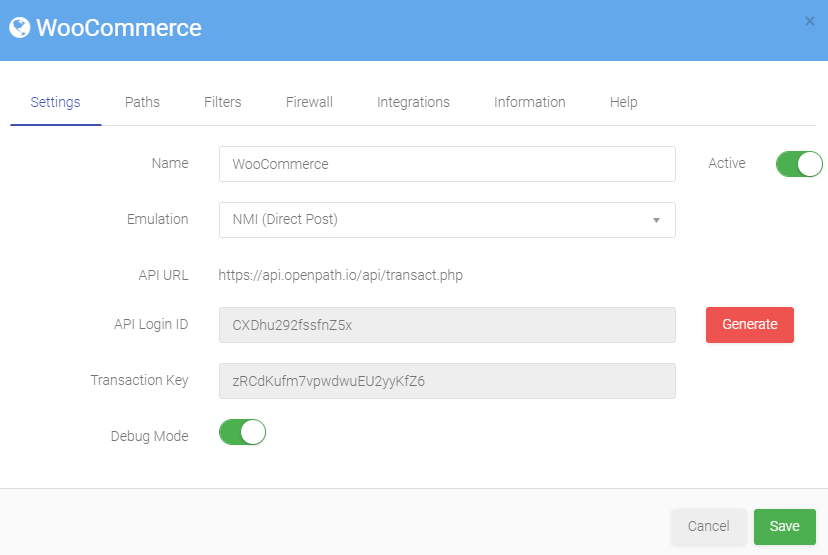Generate new API credentials

pos(749,325)
